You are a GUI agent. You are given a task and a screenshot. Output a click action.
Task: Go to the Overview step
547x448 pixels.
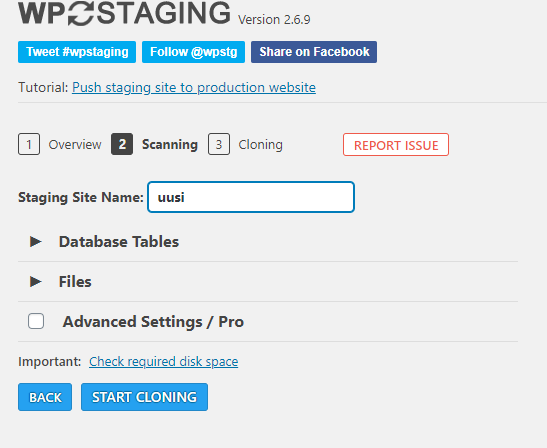[75, 144]
